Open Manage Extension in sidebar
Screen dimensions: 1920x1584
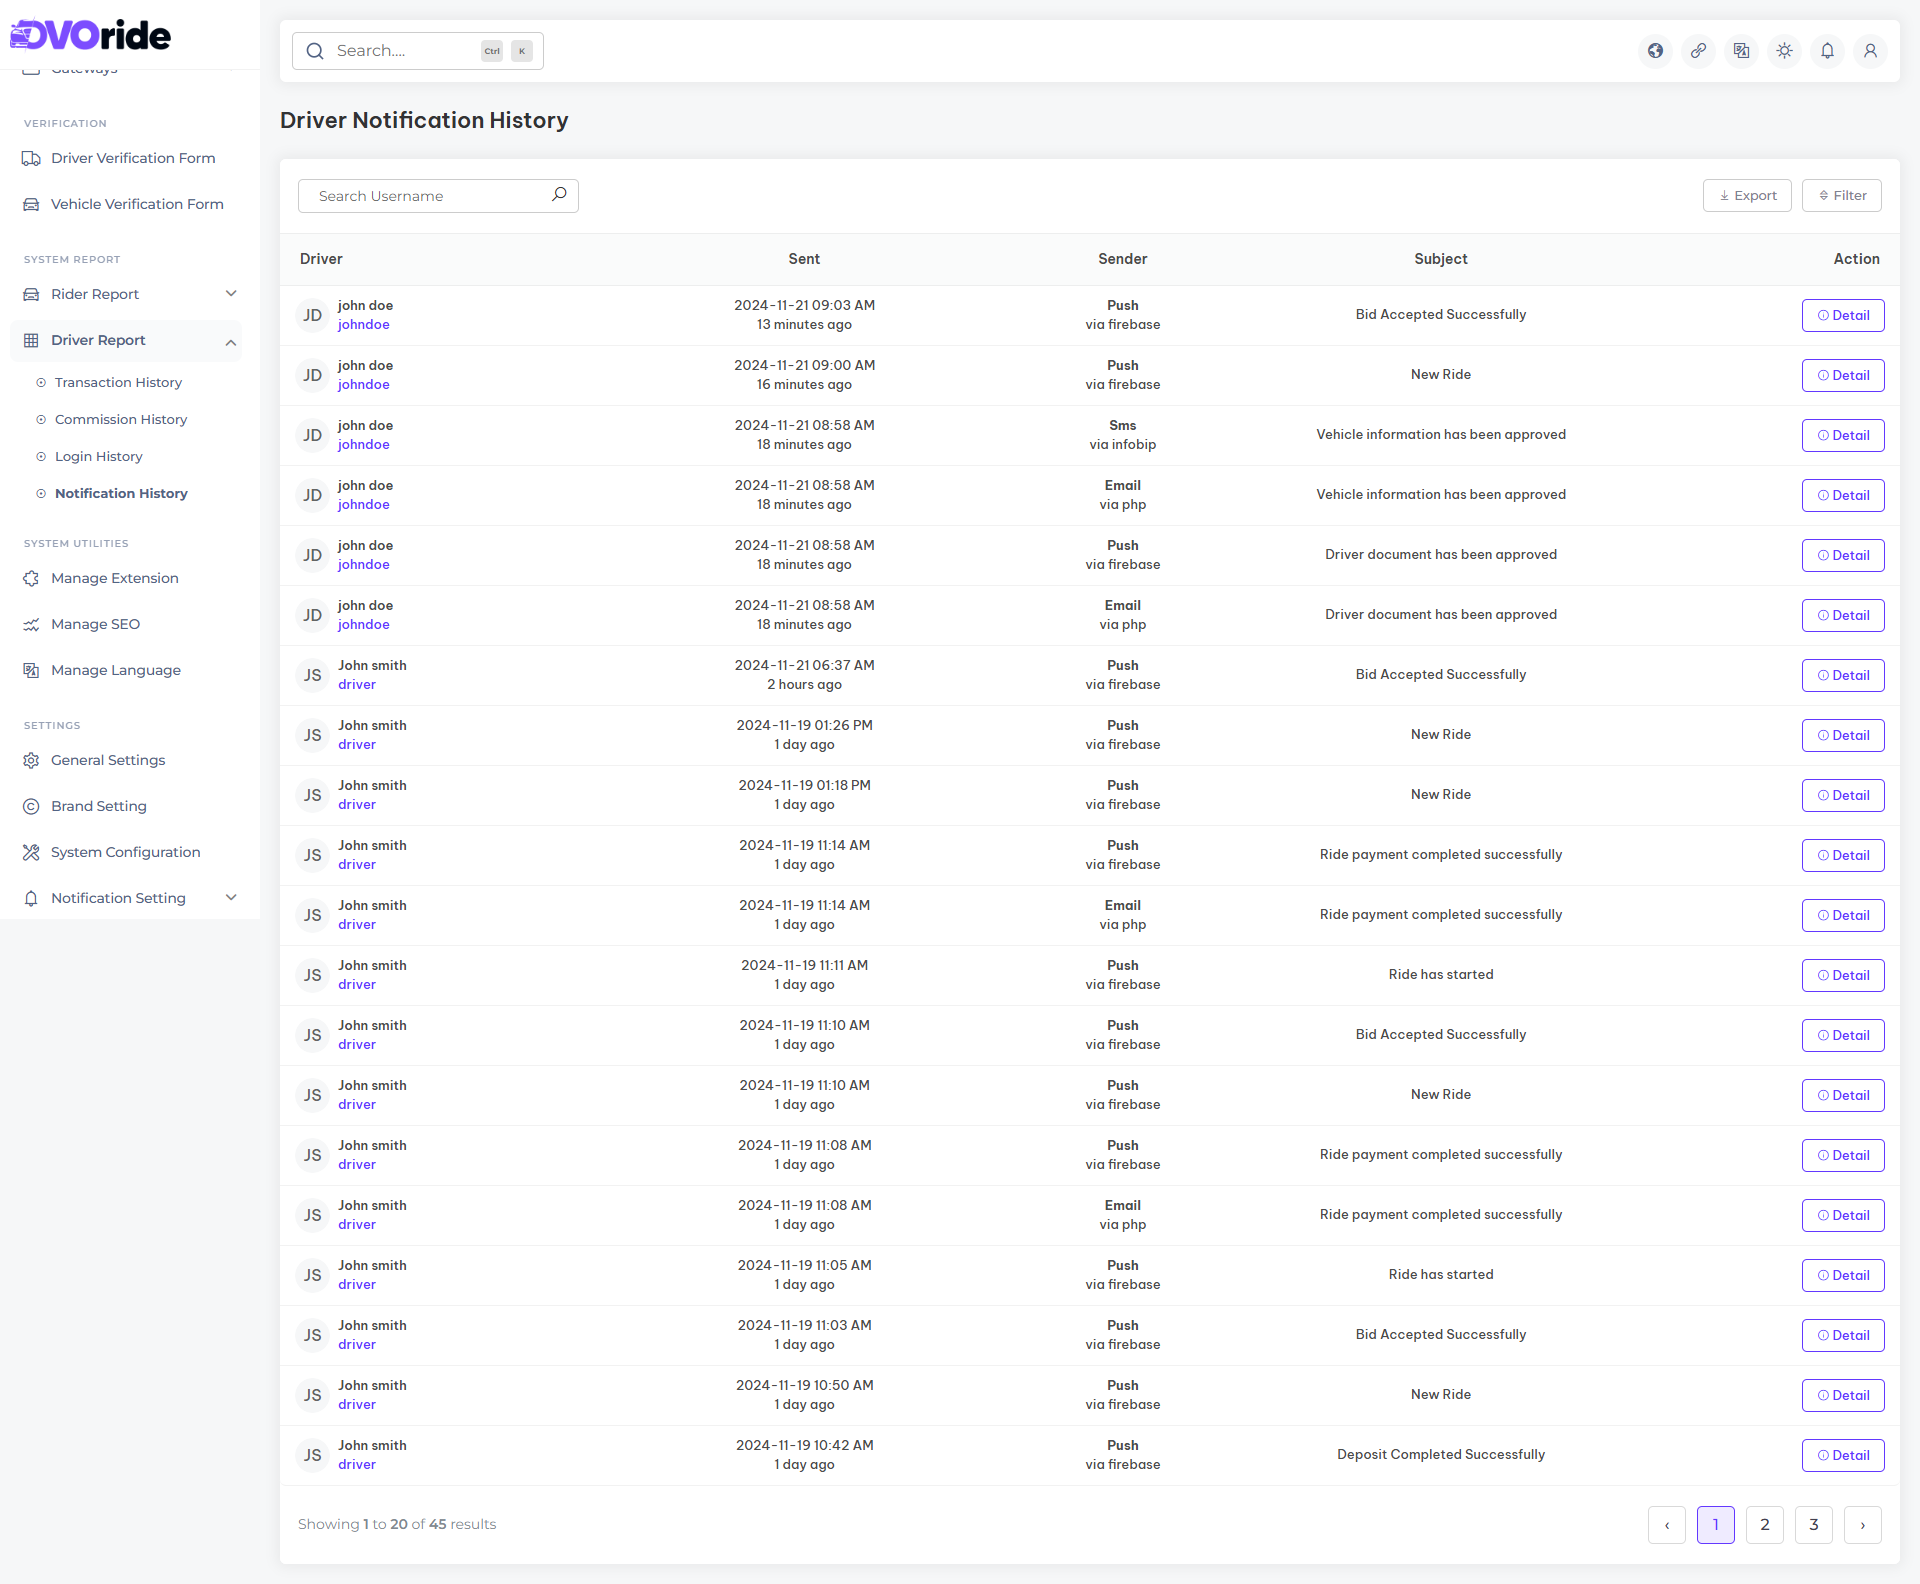114,578
